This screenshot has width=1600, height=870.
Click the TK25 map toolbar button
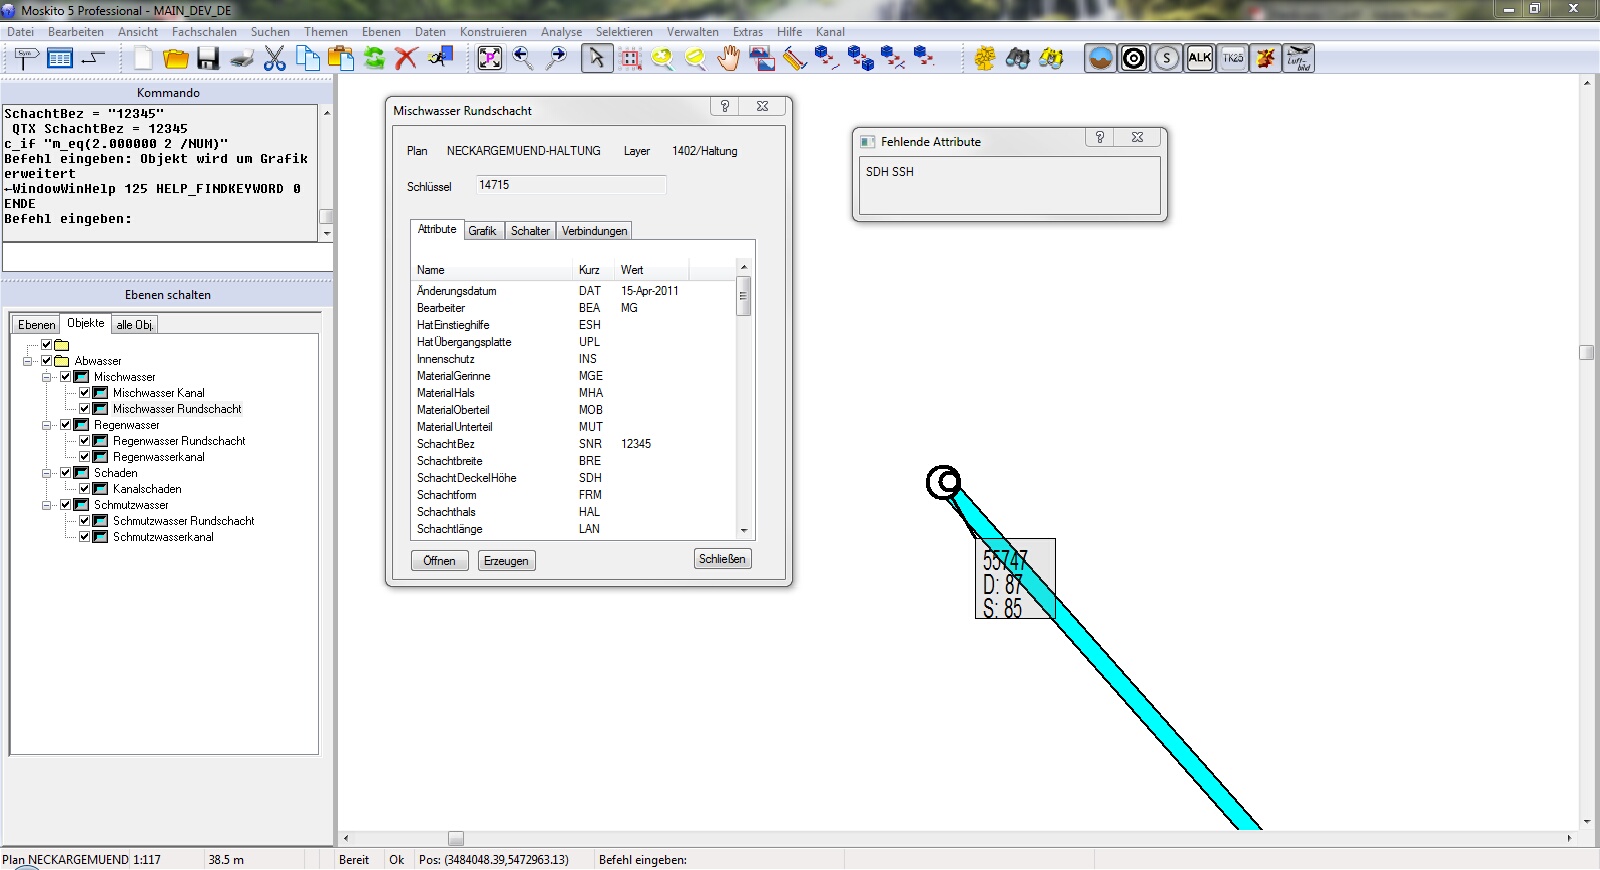[x=1233, y=59]
